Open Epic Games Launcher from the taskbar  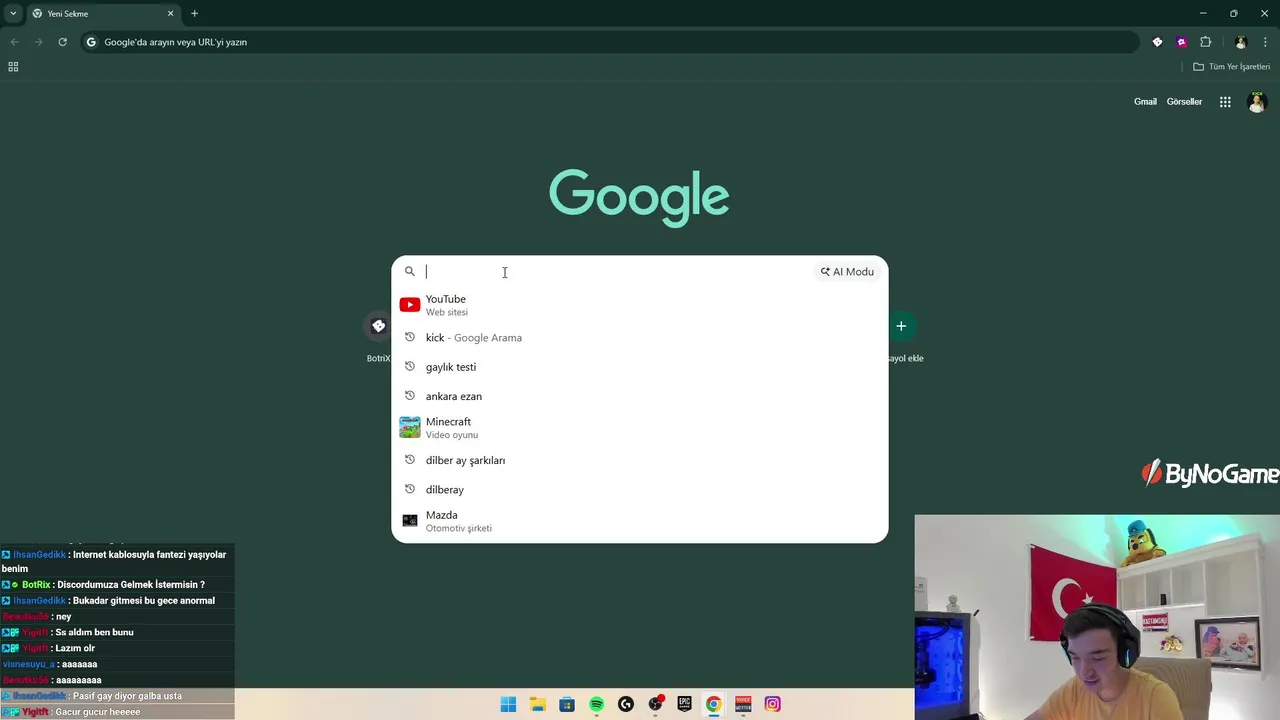(x=685, y=704)
